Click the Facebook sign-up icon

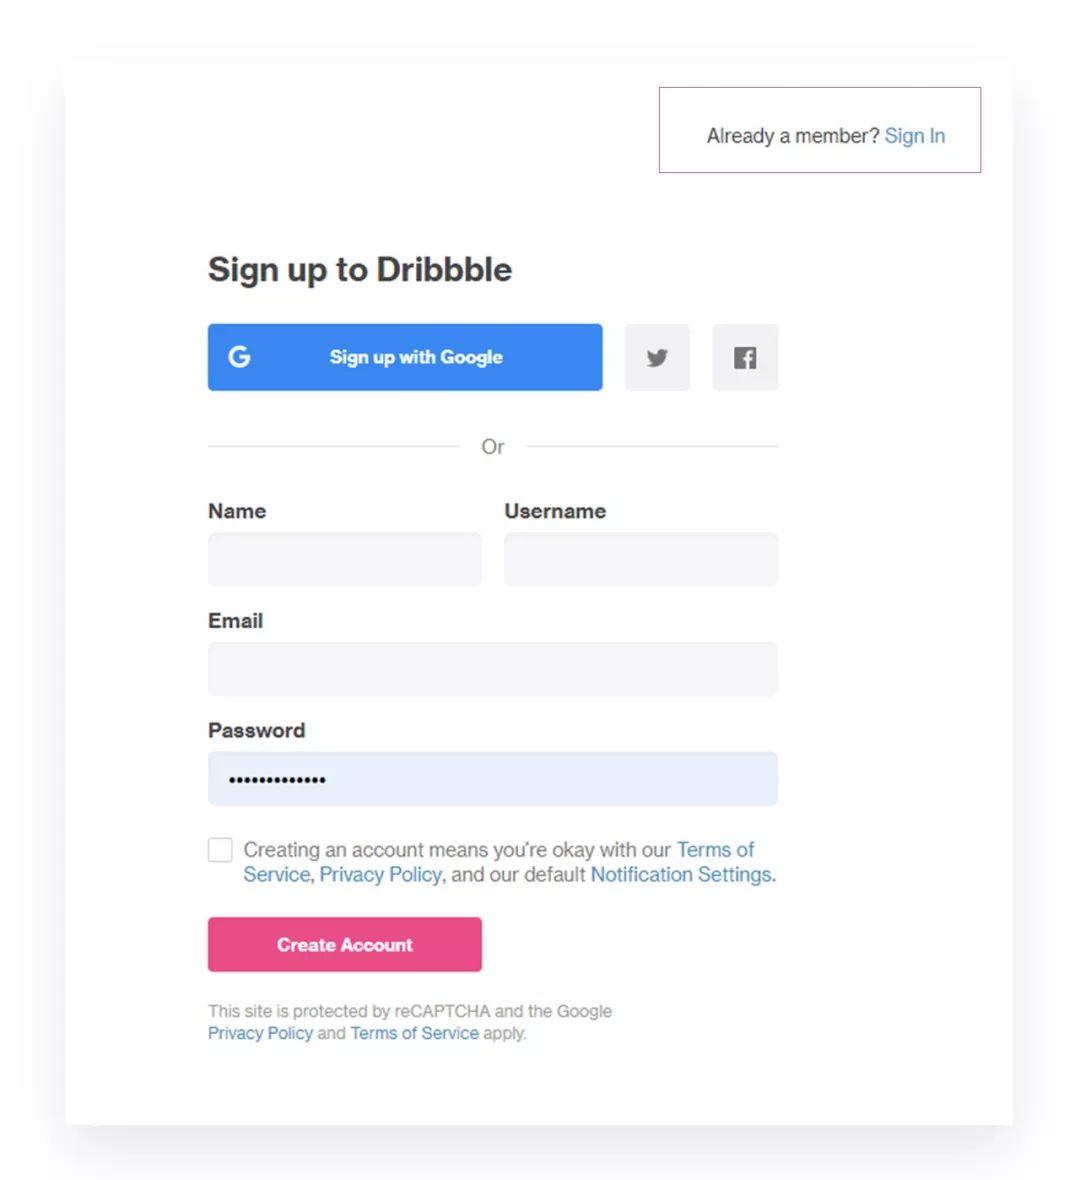745,357
